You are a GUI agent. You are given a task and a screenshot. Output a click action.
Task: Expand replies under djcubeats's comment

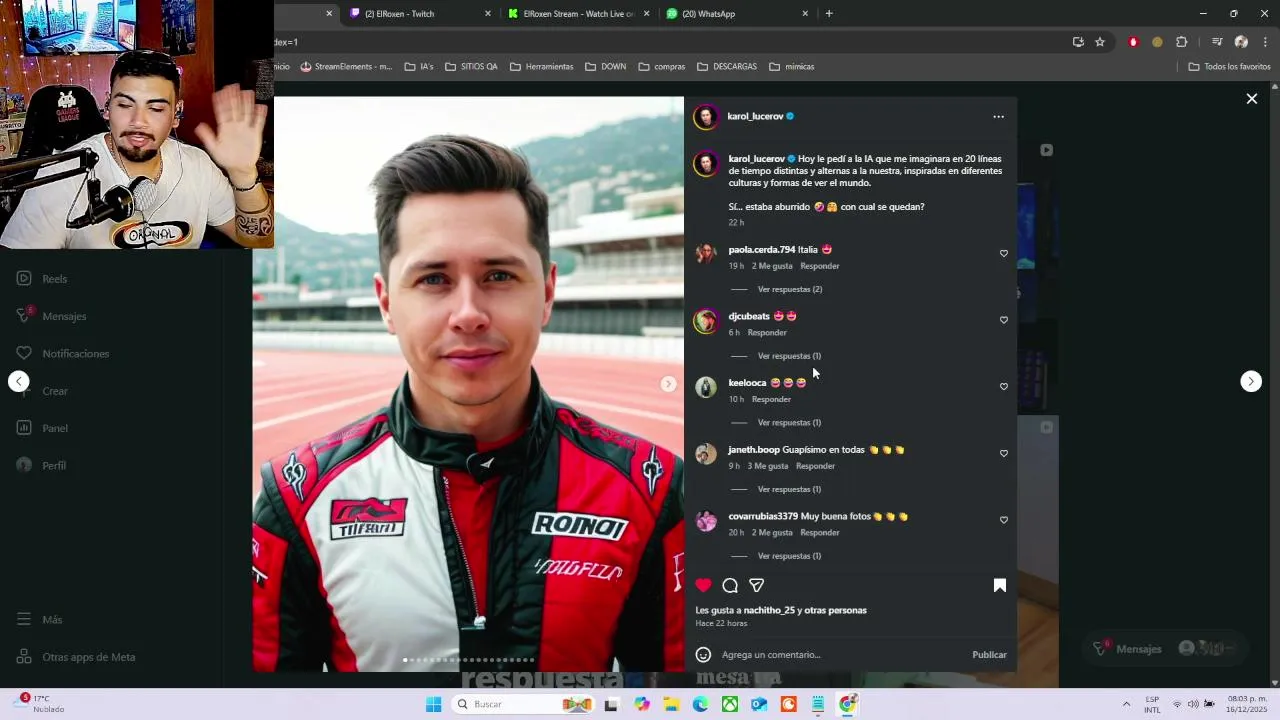coord(789,356)
